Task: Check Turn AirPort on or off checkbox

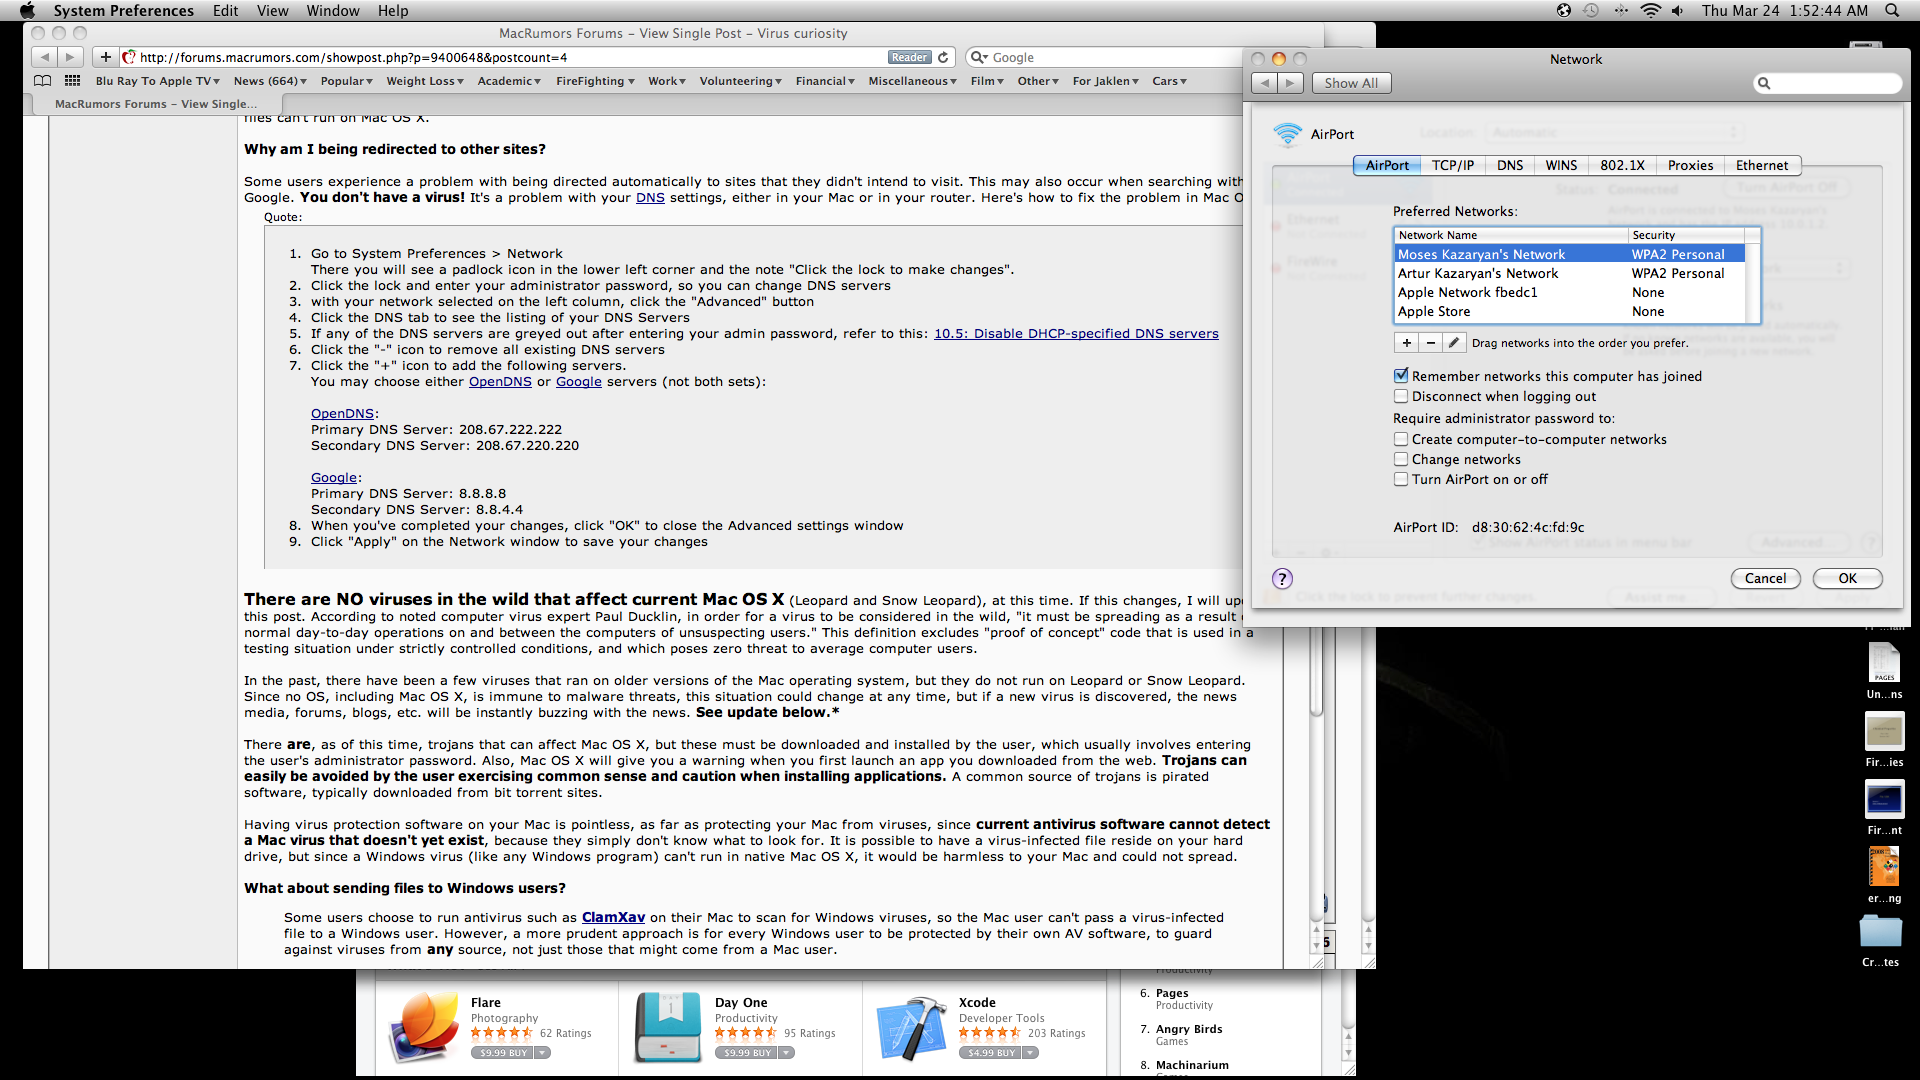Action: (1401, 479)
